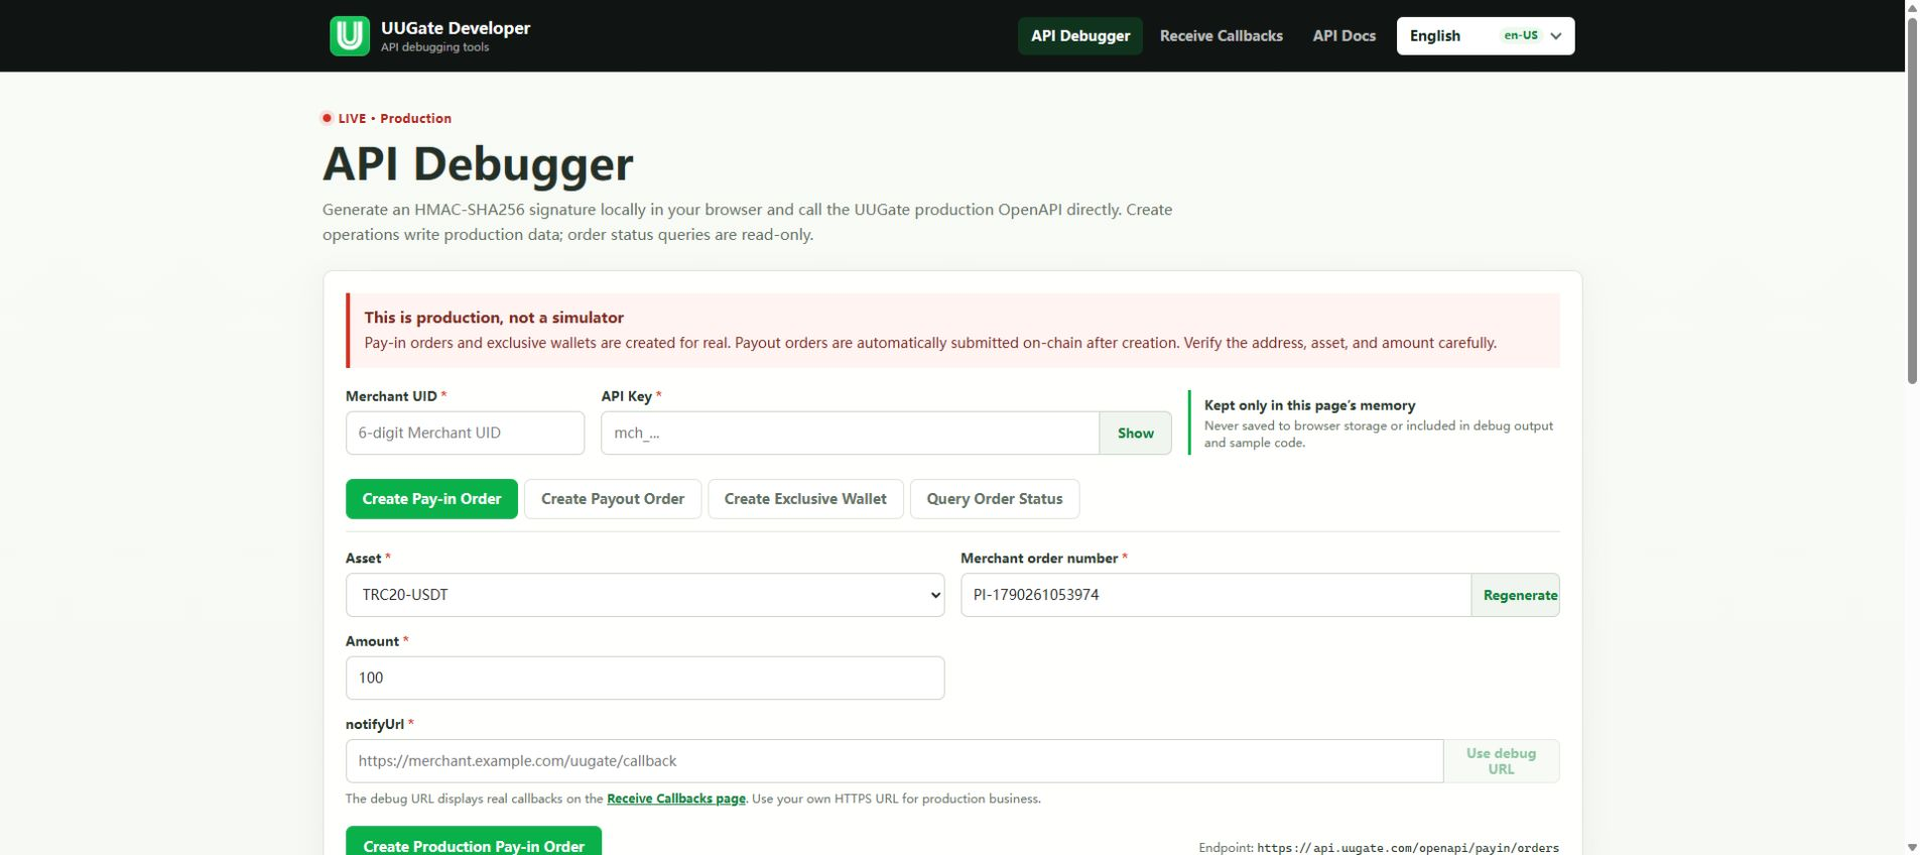Click "This is production, not a simulator" warning

tap(494, 317)
